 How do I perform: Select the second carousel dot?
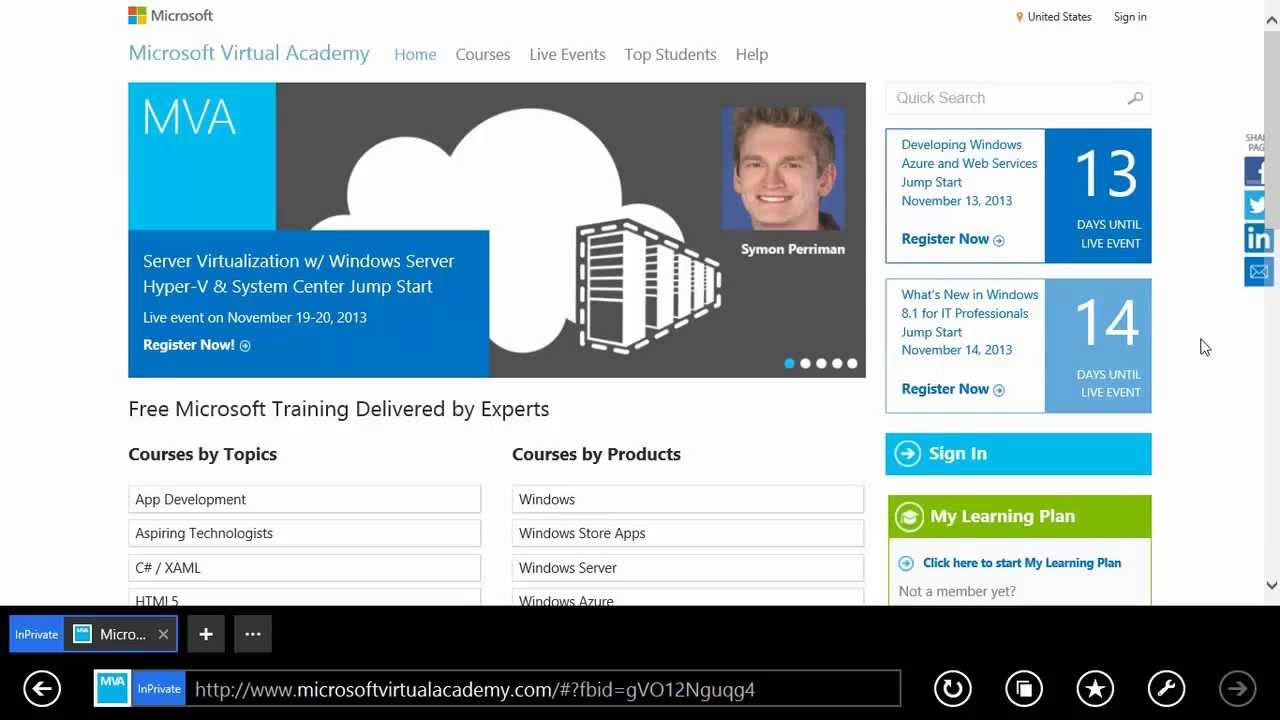point(805,364)
